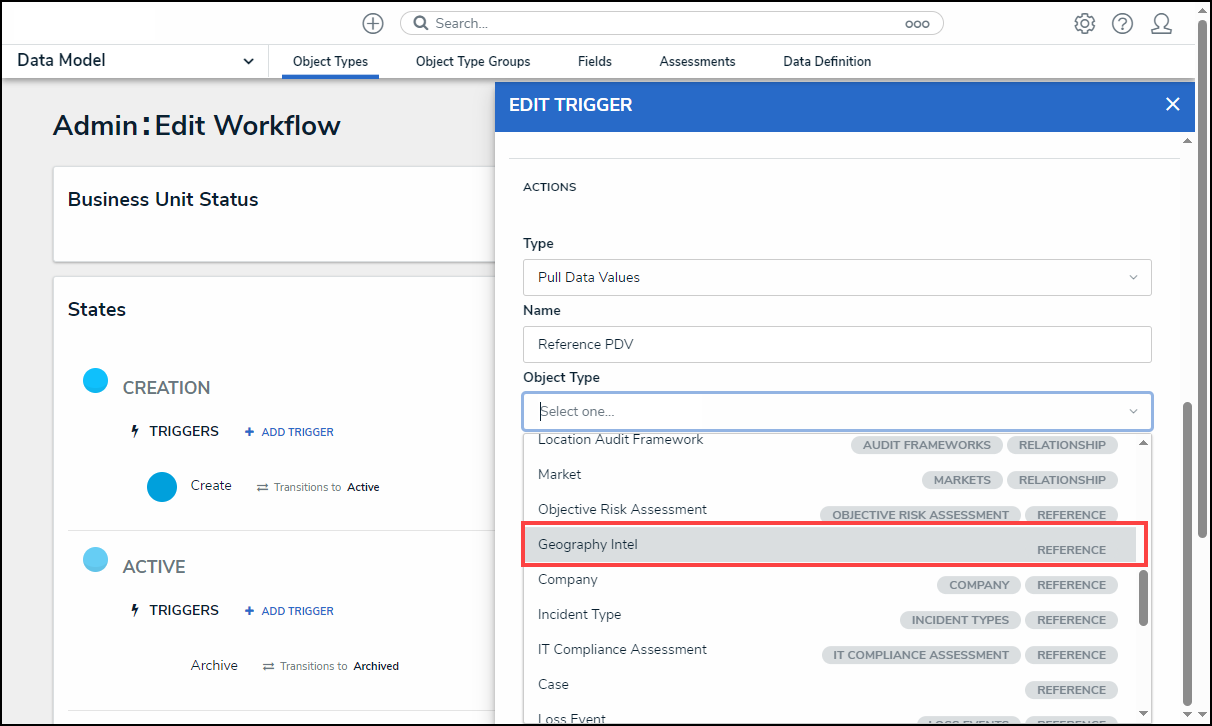Click the ACTIVE state circle icon
Screen dimensions: 1212x726
[x=95, y=559]
